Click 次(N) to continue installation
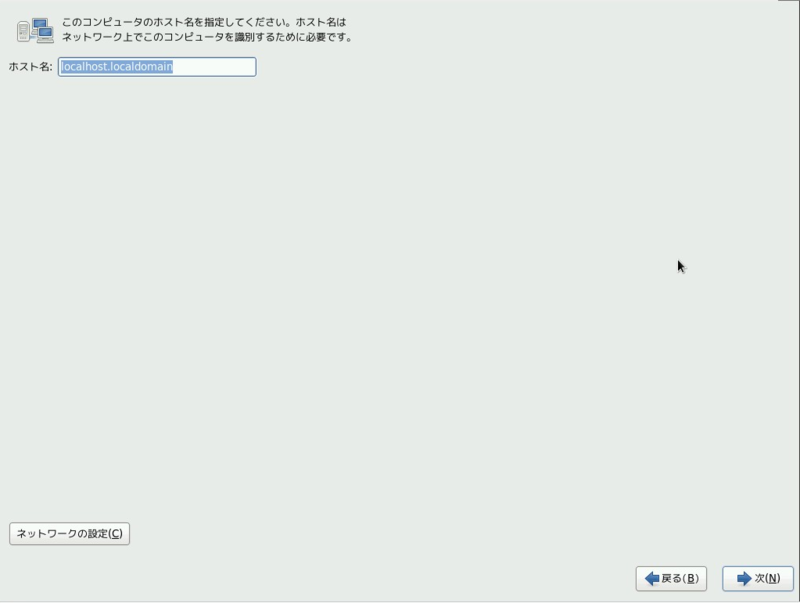Viewport: 800px width, 603px height. point(758,578)
